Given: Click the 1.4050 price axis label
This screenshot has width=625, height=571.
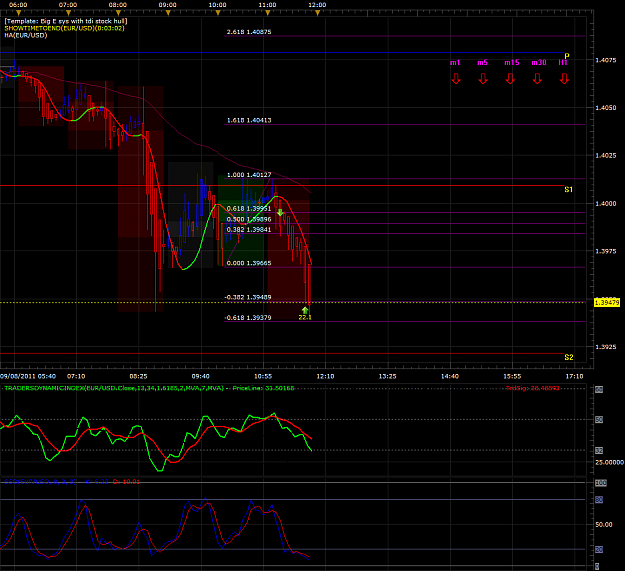Looking at the screenshot, I should click(x=605, y=108).
